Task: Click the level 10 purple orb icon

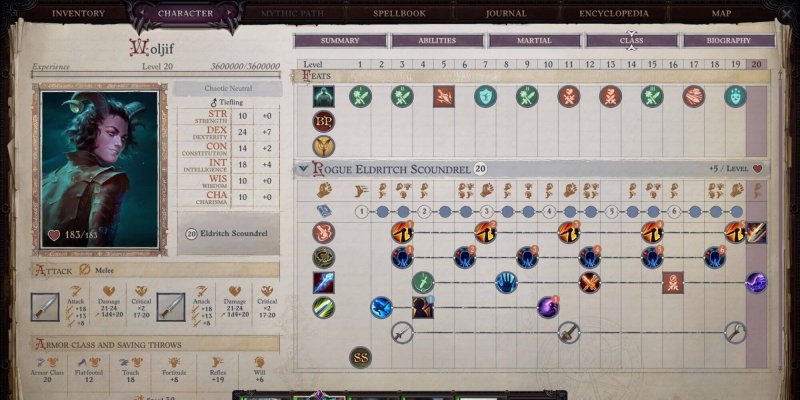Action: click(548, 307)
